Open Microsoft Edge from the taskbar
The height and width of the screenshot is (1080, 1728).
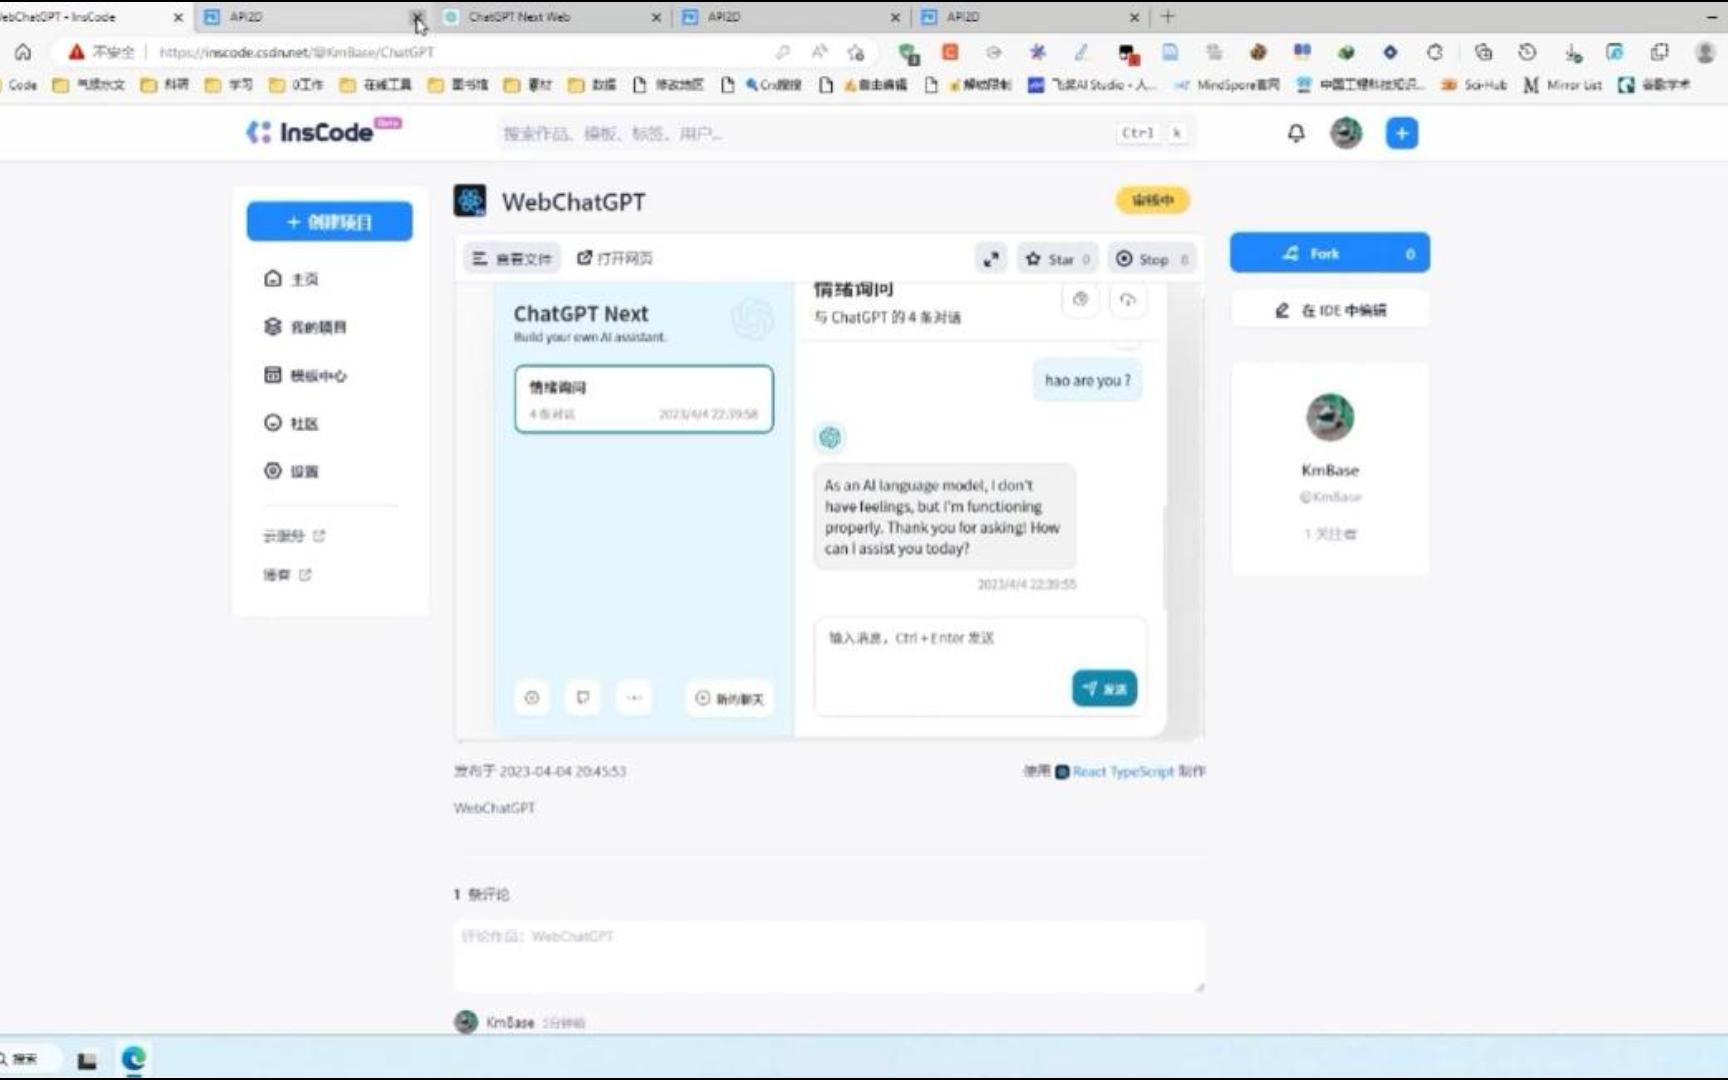[x=134, y=1059]
